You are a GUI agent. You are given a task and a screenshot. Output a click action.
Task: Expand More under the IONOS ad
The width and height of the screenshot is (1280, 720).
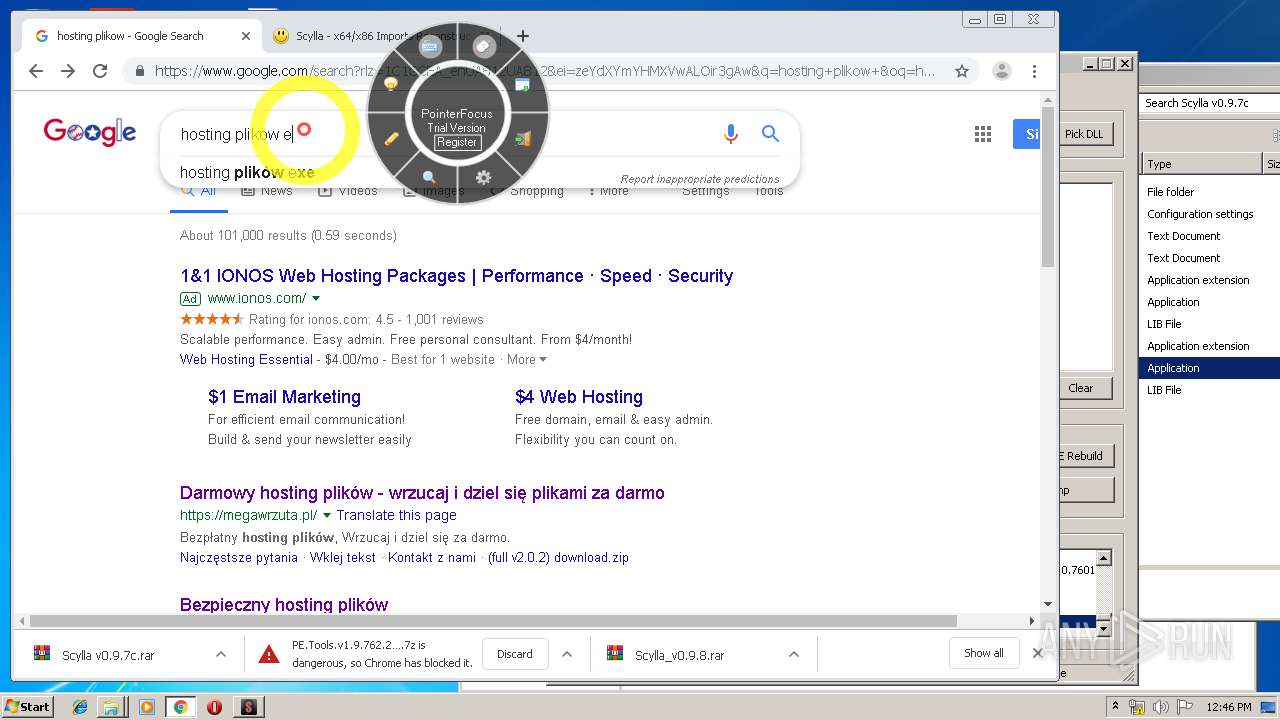[527, 360]
